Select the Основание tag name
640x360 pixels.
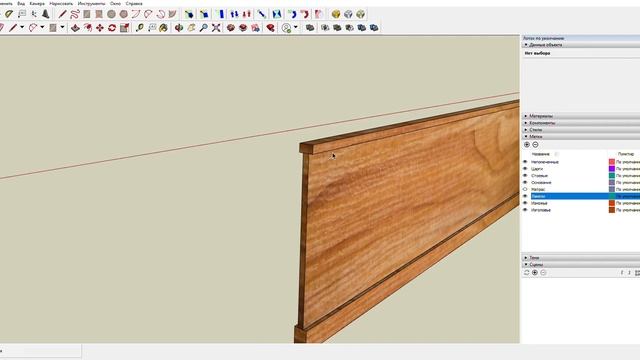[x=541, y=182]
